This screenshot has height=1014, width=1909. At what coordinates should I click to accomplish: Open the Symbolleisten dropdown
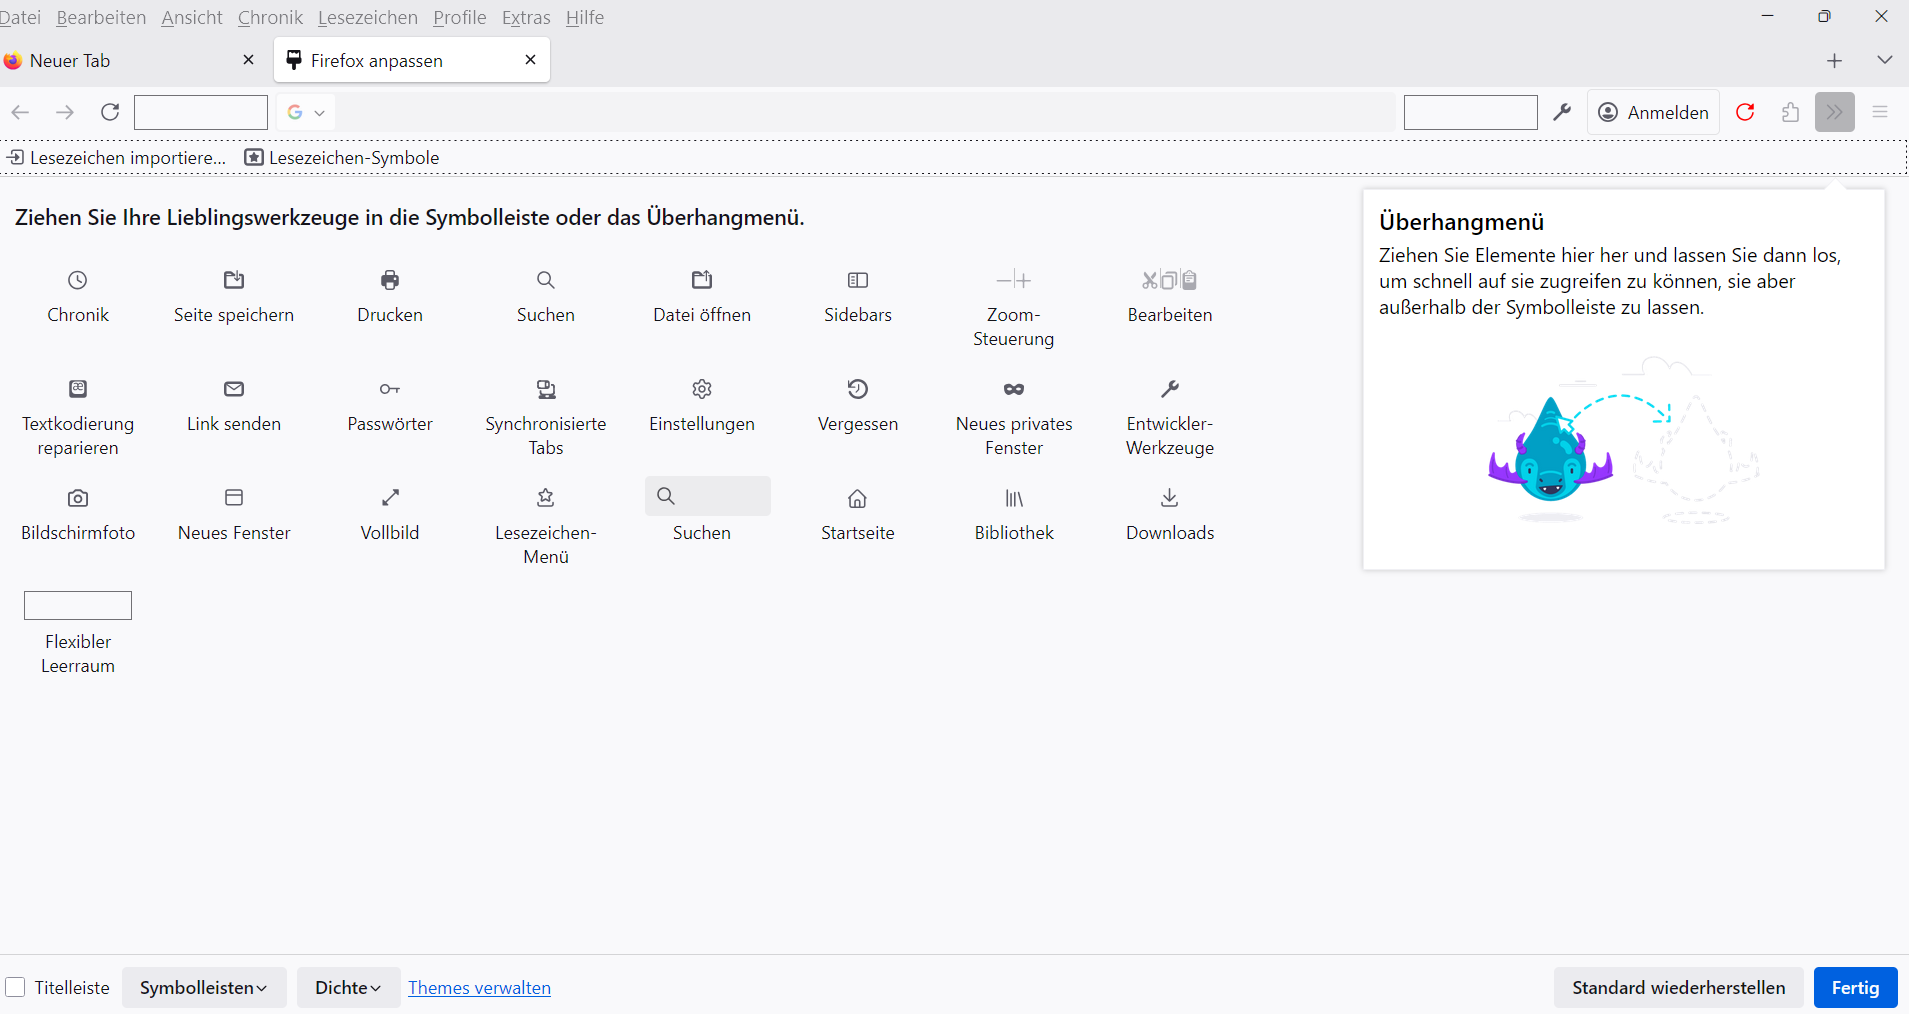(x=204, y=988)
